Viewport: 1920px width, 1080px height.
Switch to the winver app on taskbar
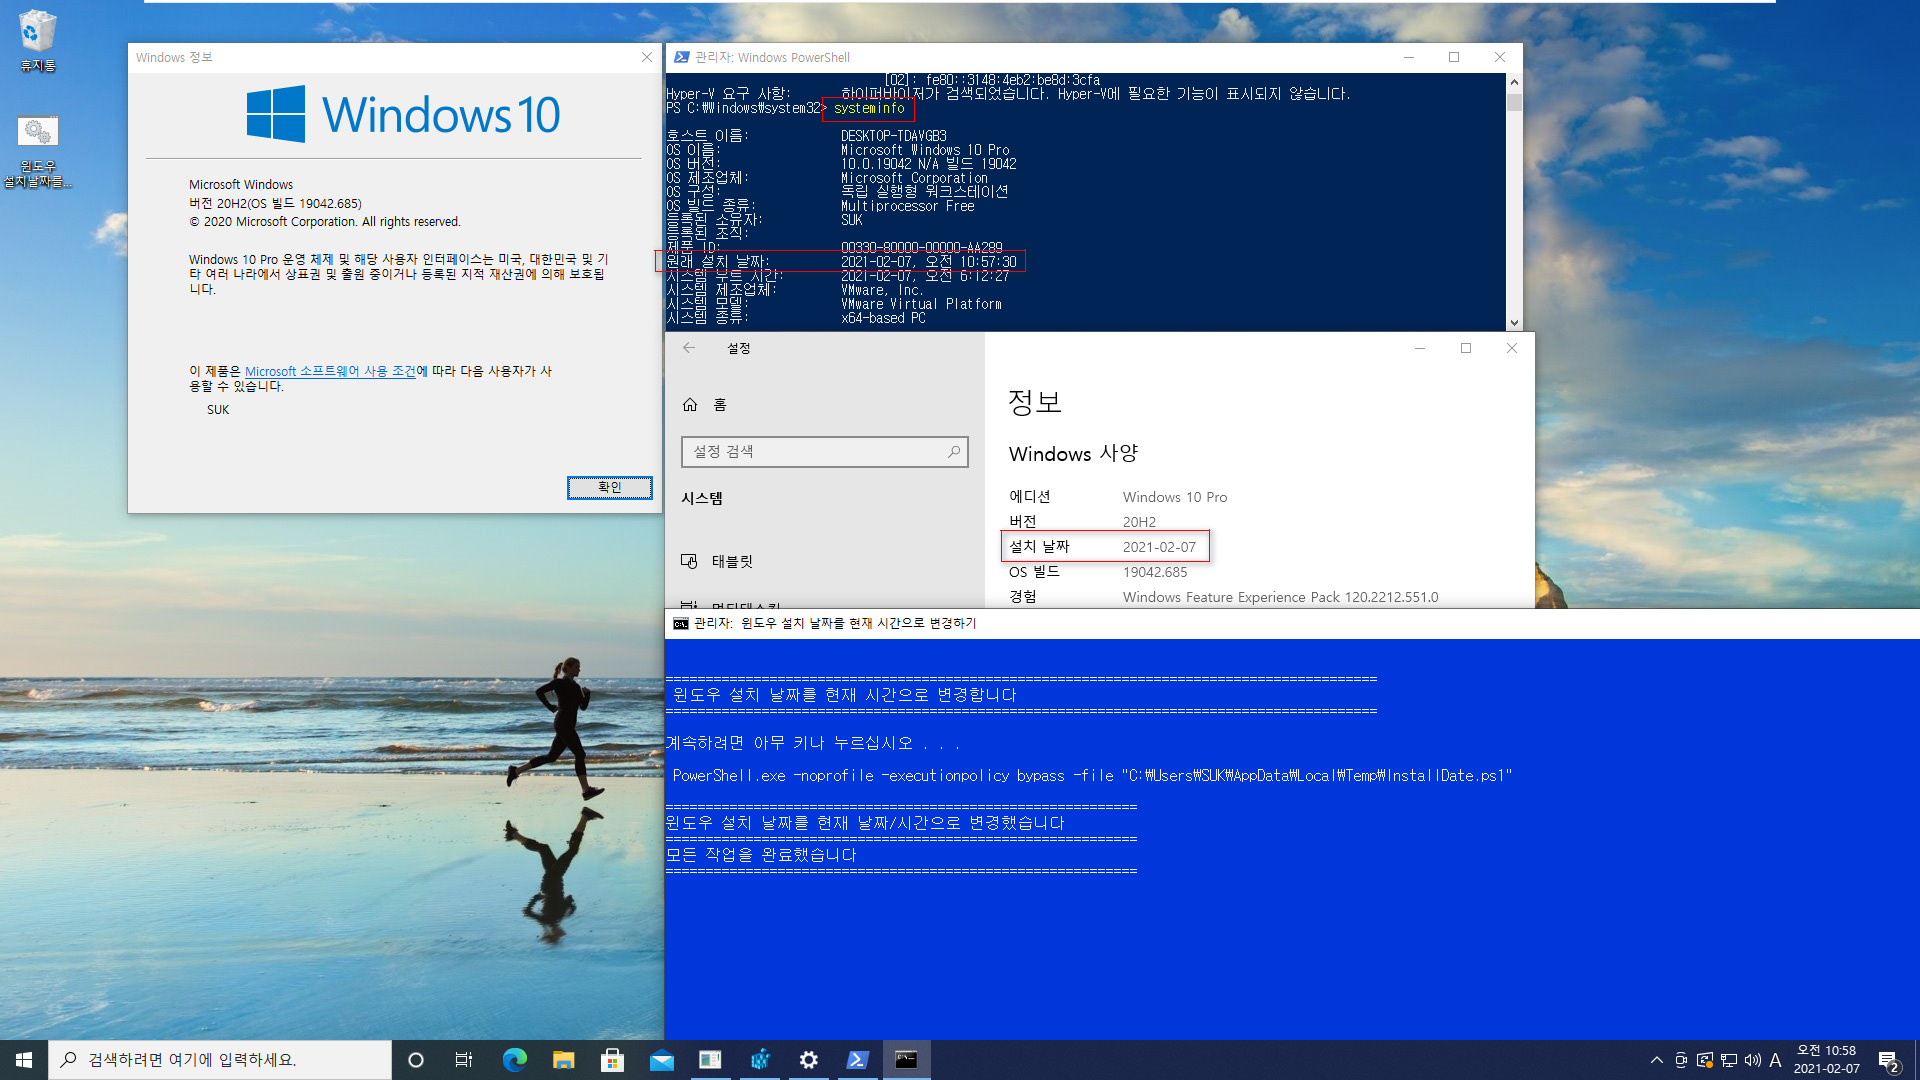coord(710,1060)
